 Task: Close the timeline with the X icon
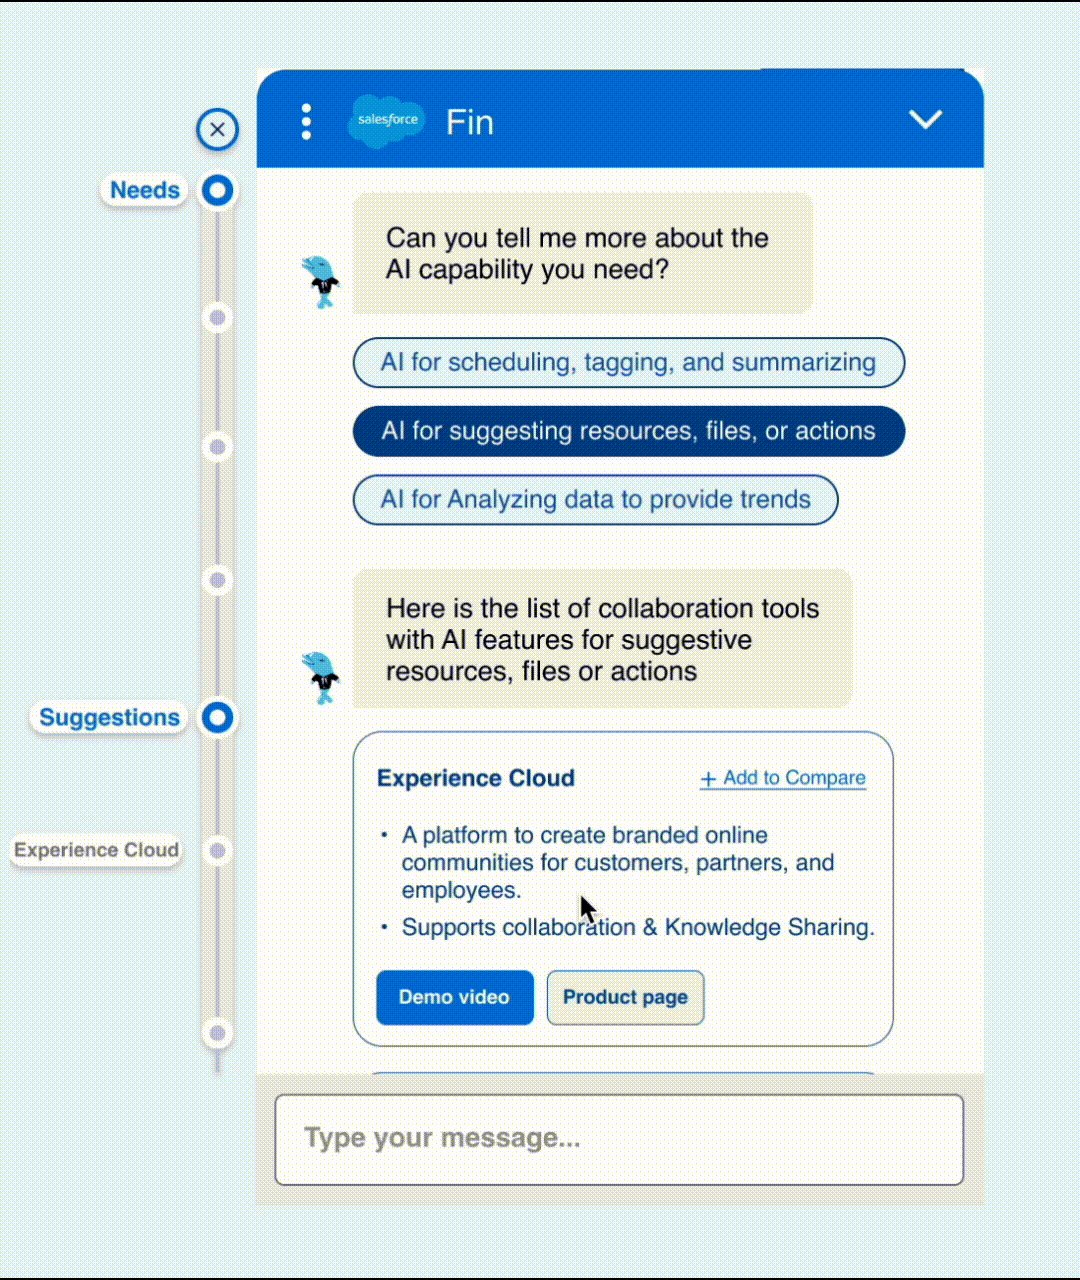[x=217, y=129]
